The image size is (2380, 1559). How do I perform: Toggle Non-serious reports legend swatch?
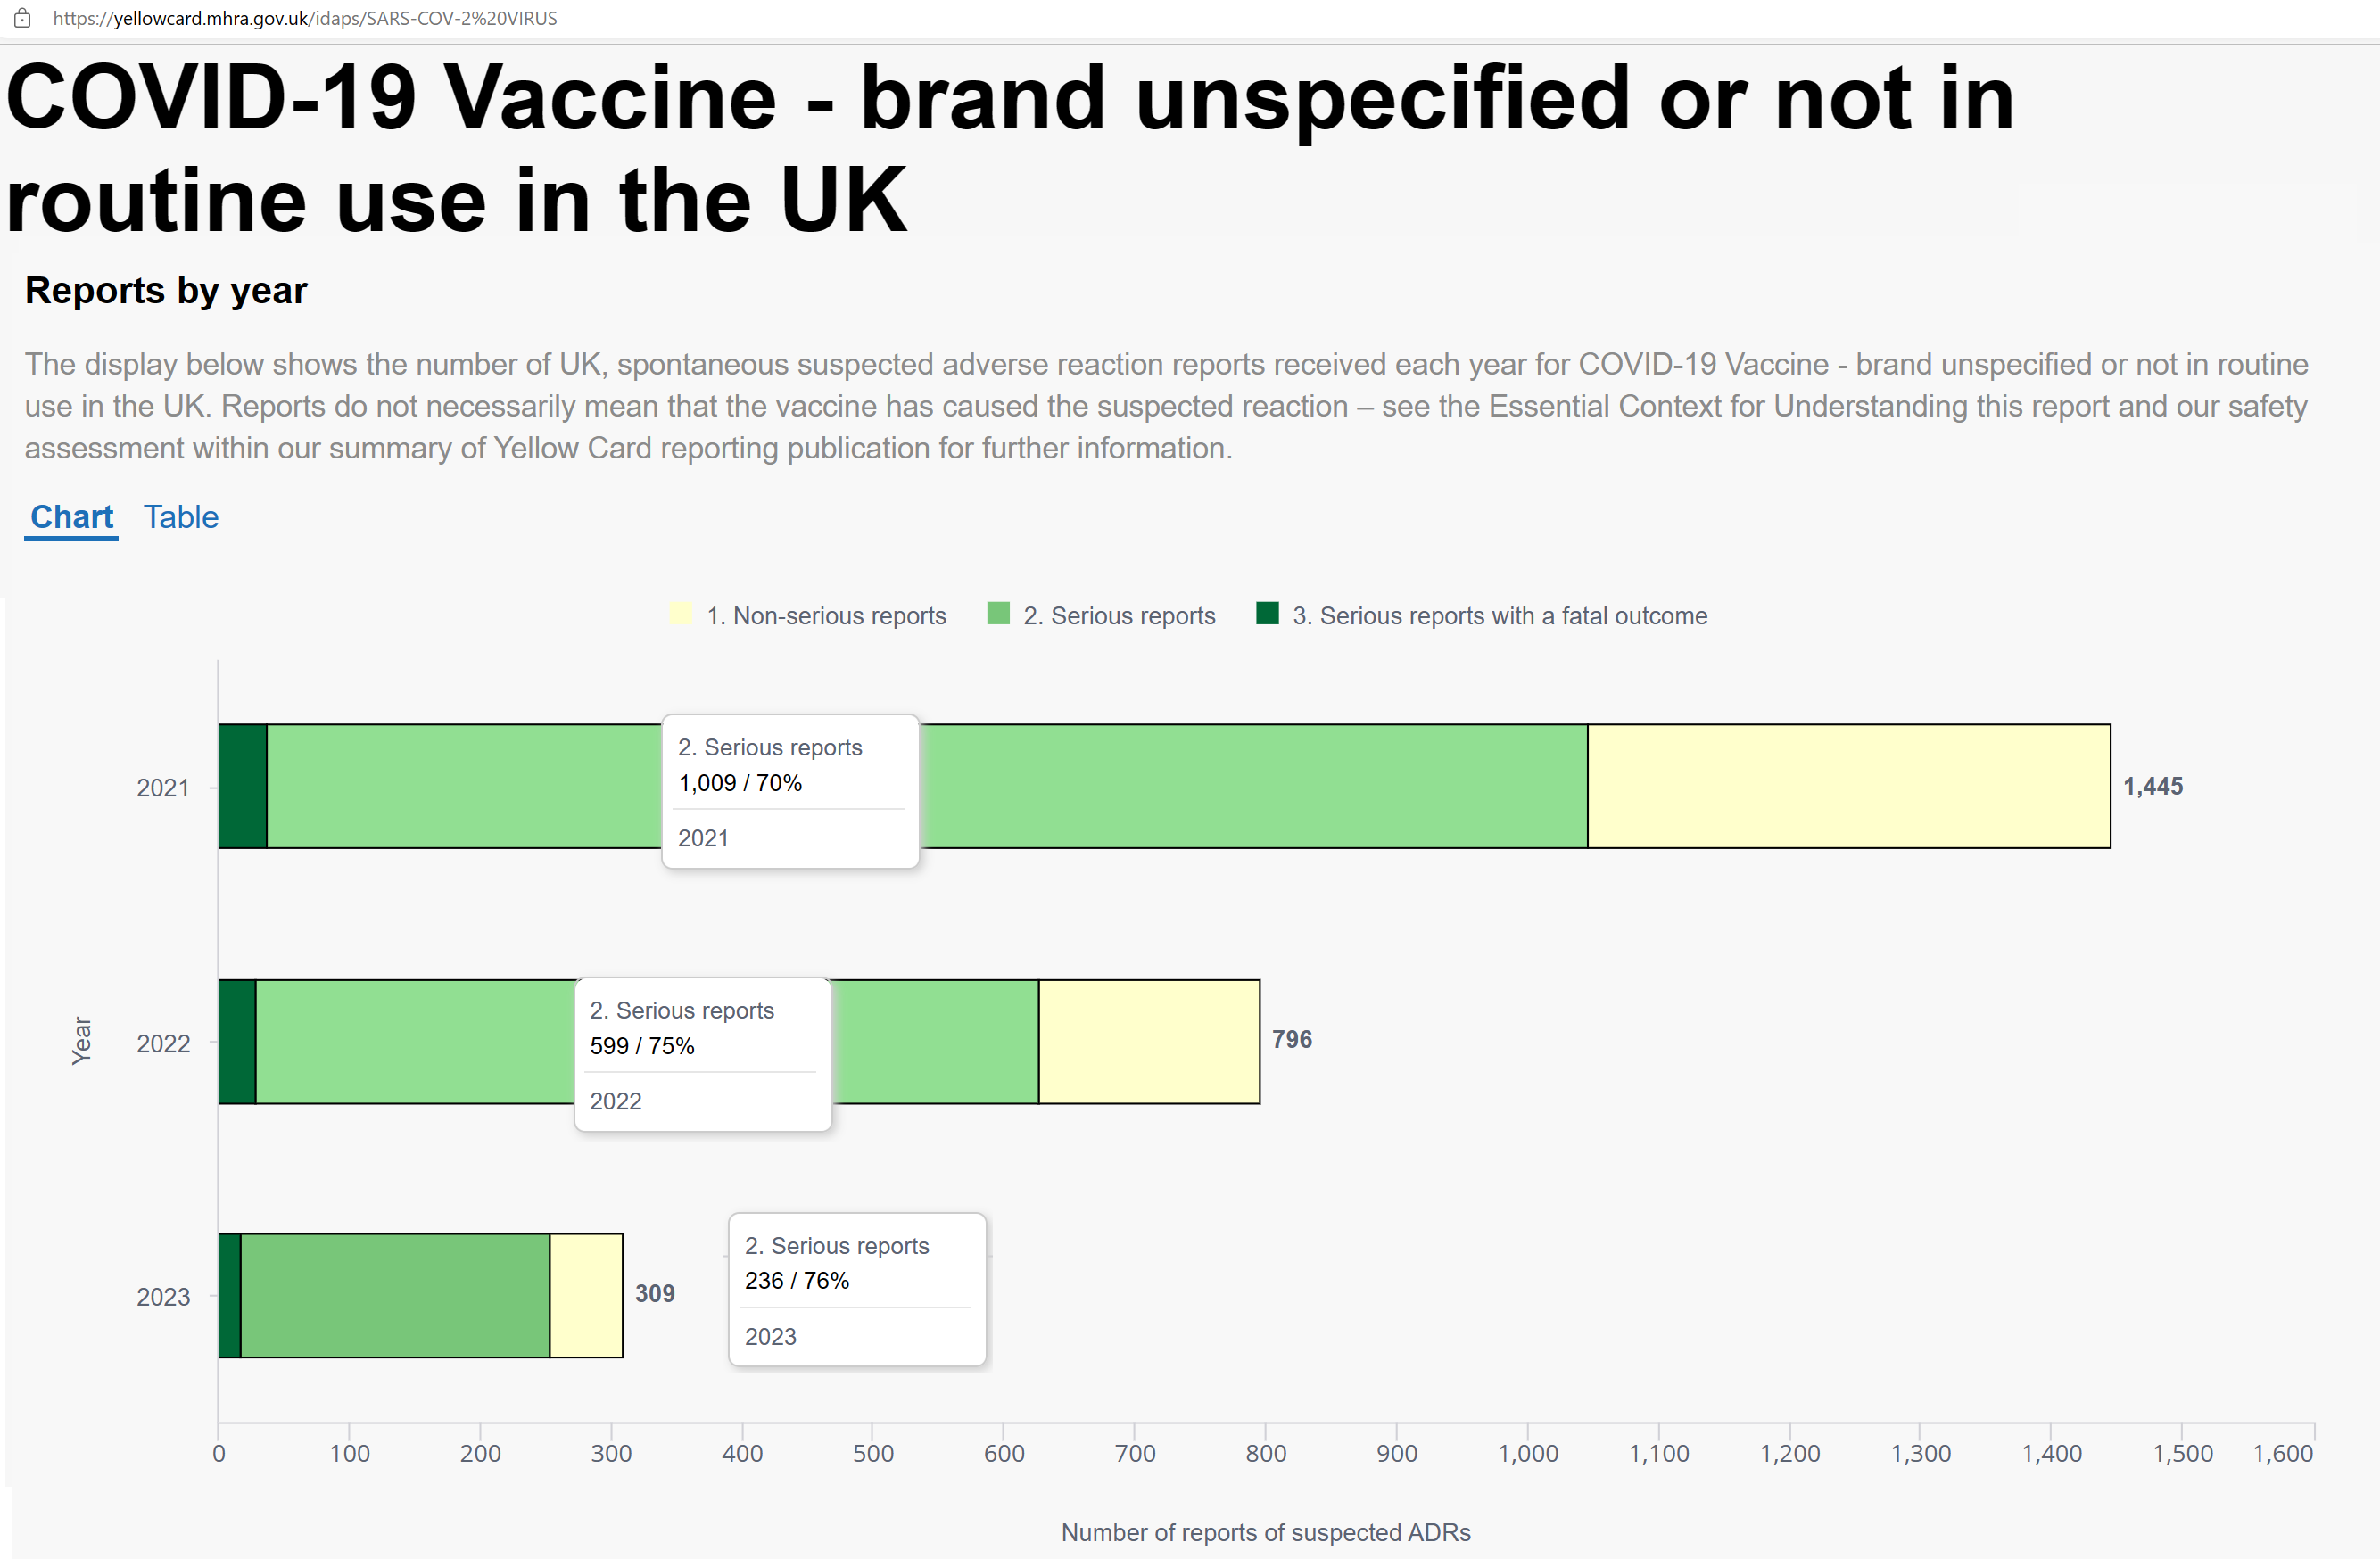[x=680, y=614]
